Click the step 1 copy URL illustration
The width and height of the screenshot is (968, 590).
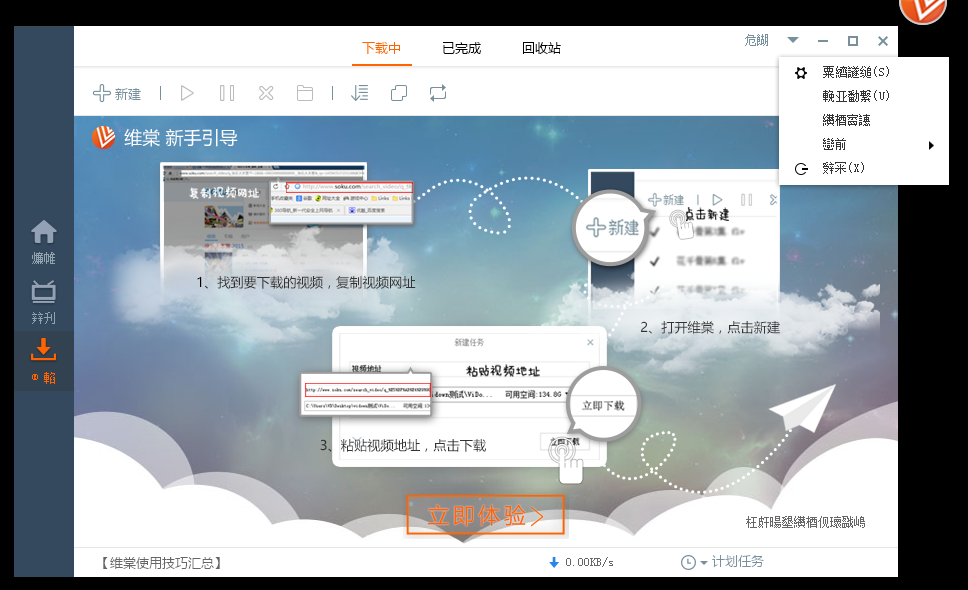[286, 218]
